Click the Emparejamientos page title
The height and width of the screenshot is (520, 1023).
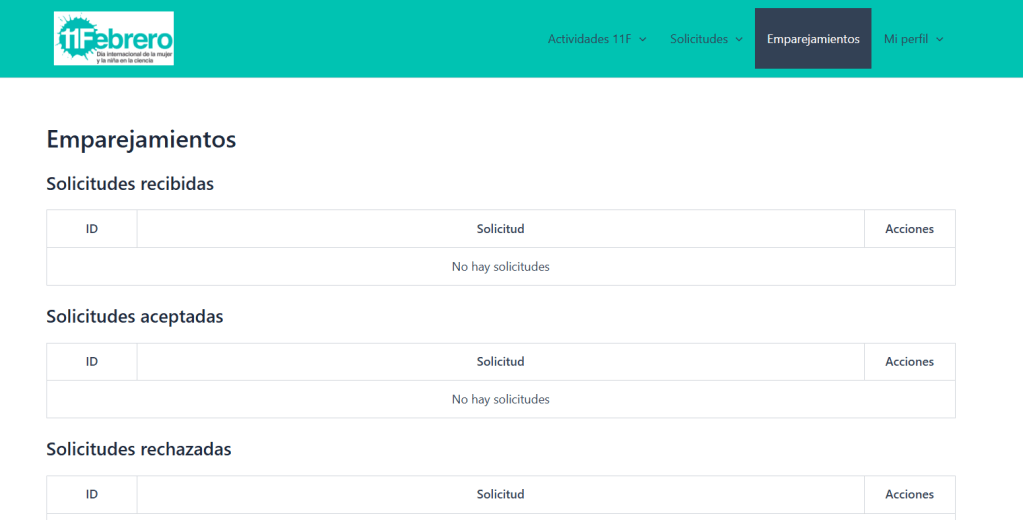coord(141,139)
